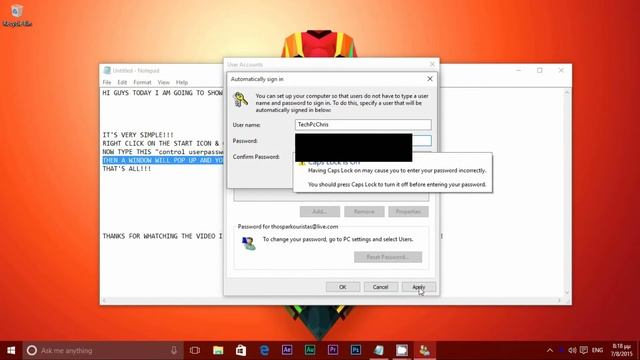The height and width of the screenshot is (360, 640).
Task: Open Task View from the taskbar
Action: point(195,350)
